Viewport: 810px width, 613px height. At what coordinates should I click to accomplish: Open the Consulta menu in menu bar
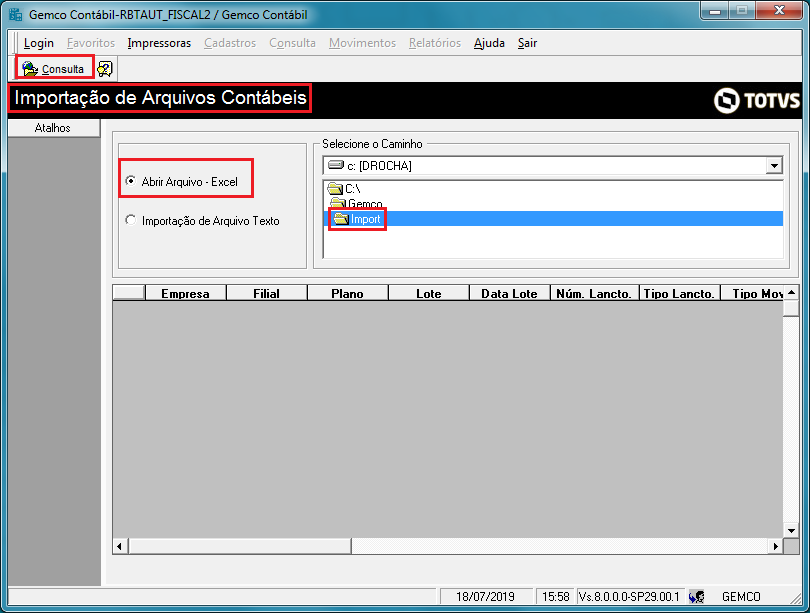point(292,43)
